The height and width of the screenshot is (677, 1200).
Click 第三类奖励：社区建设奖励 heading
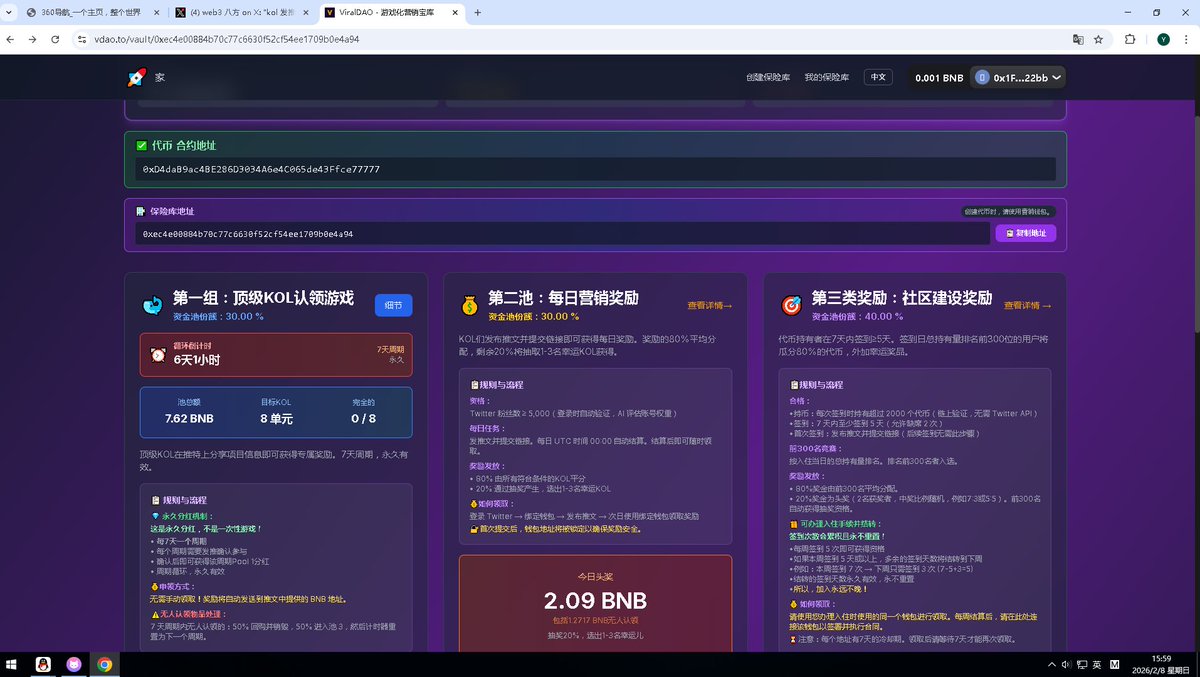(x=902, y=298)
